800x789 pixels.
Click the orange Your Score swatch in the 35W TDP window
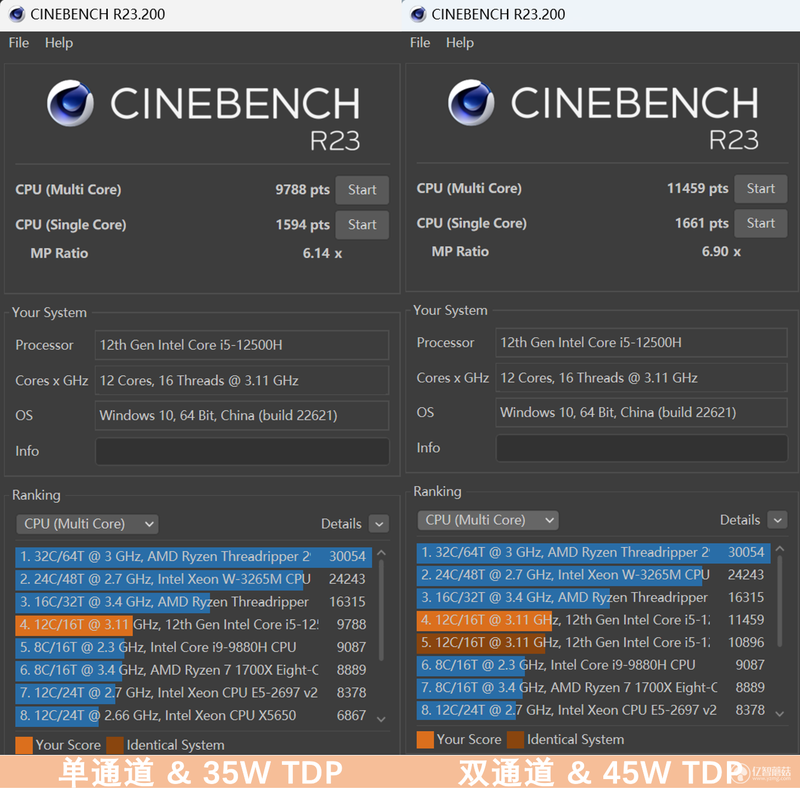[24, 745]
